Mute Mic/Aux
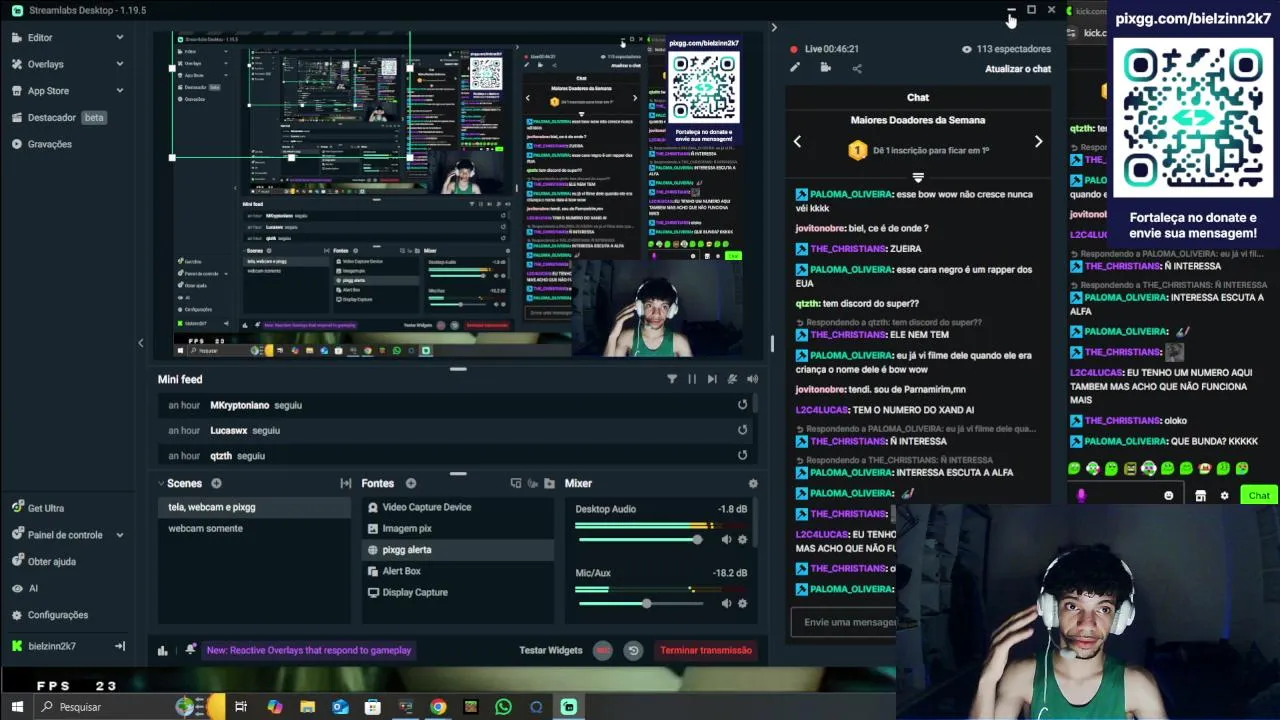Viewport: 1280px width, 720px height. [x=726, y=604]
